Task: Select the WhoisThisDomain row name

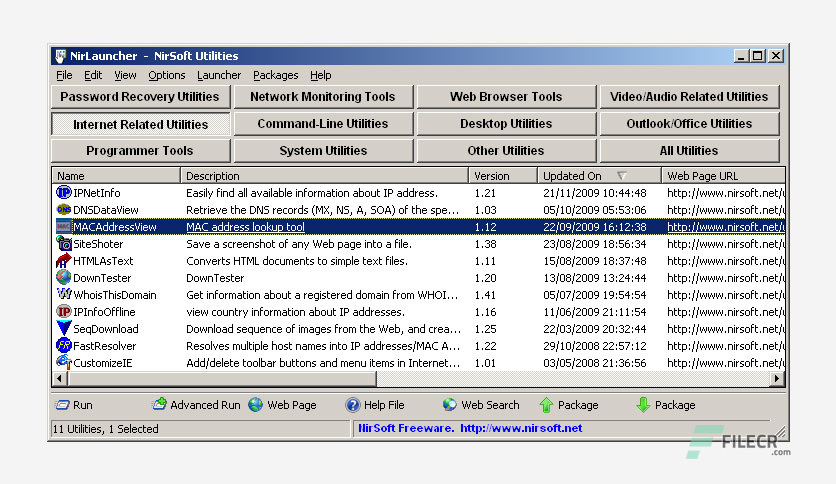Action: tap(115, 295)
